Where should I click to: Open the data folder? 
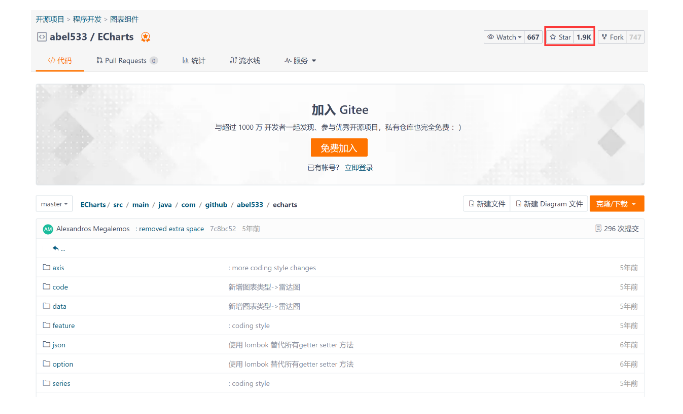(x=59, y=306)
